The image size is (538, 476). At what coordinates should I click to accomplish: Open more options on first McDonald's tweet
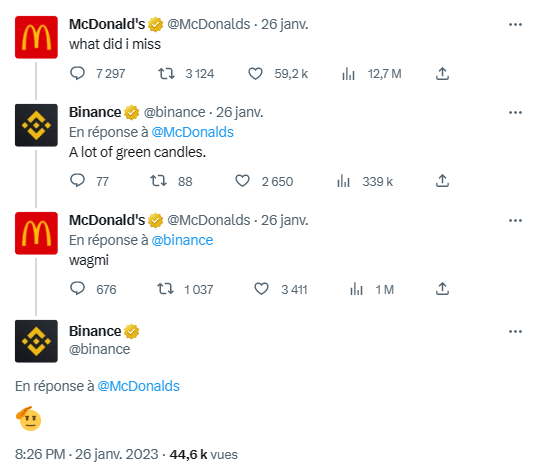(515, 24)
